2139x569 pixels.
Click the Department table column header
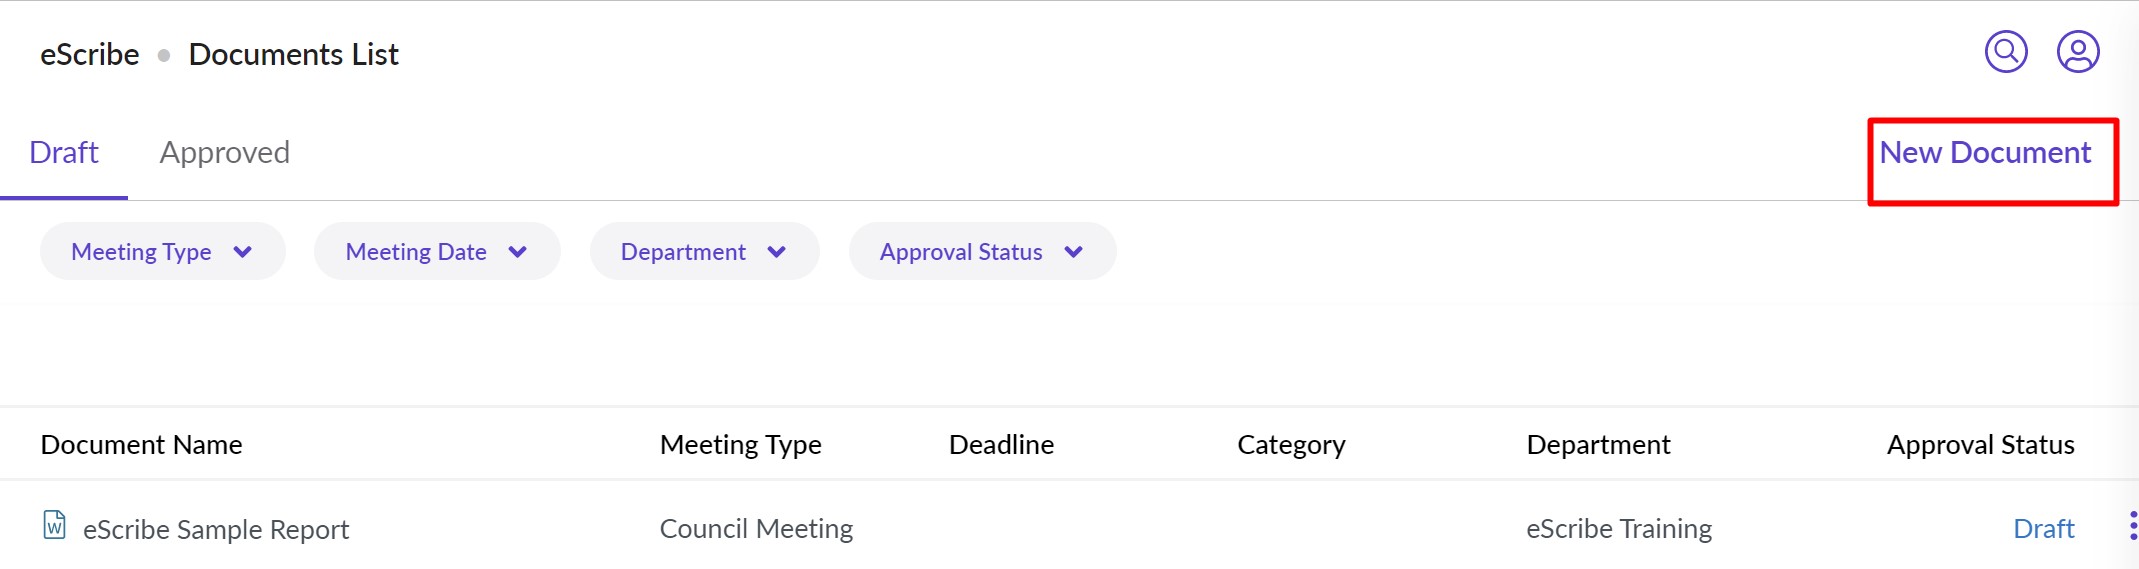1598,445
